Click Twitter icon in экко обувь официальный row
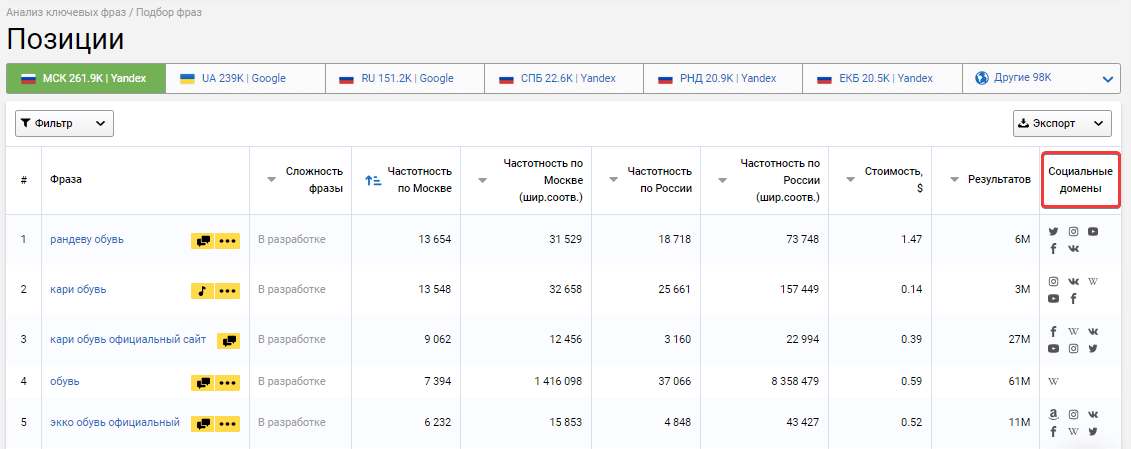 pos(1093,432)
